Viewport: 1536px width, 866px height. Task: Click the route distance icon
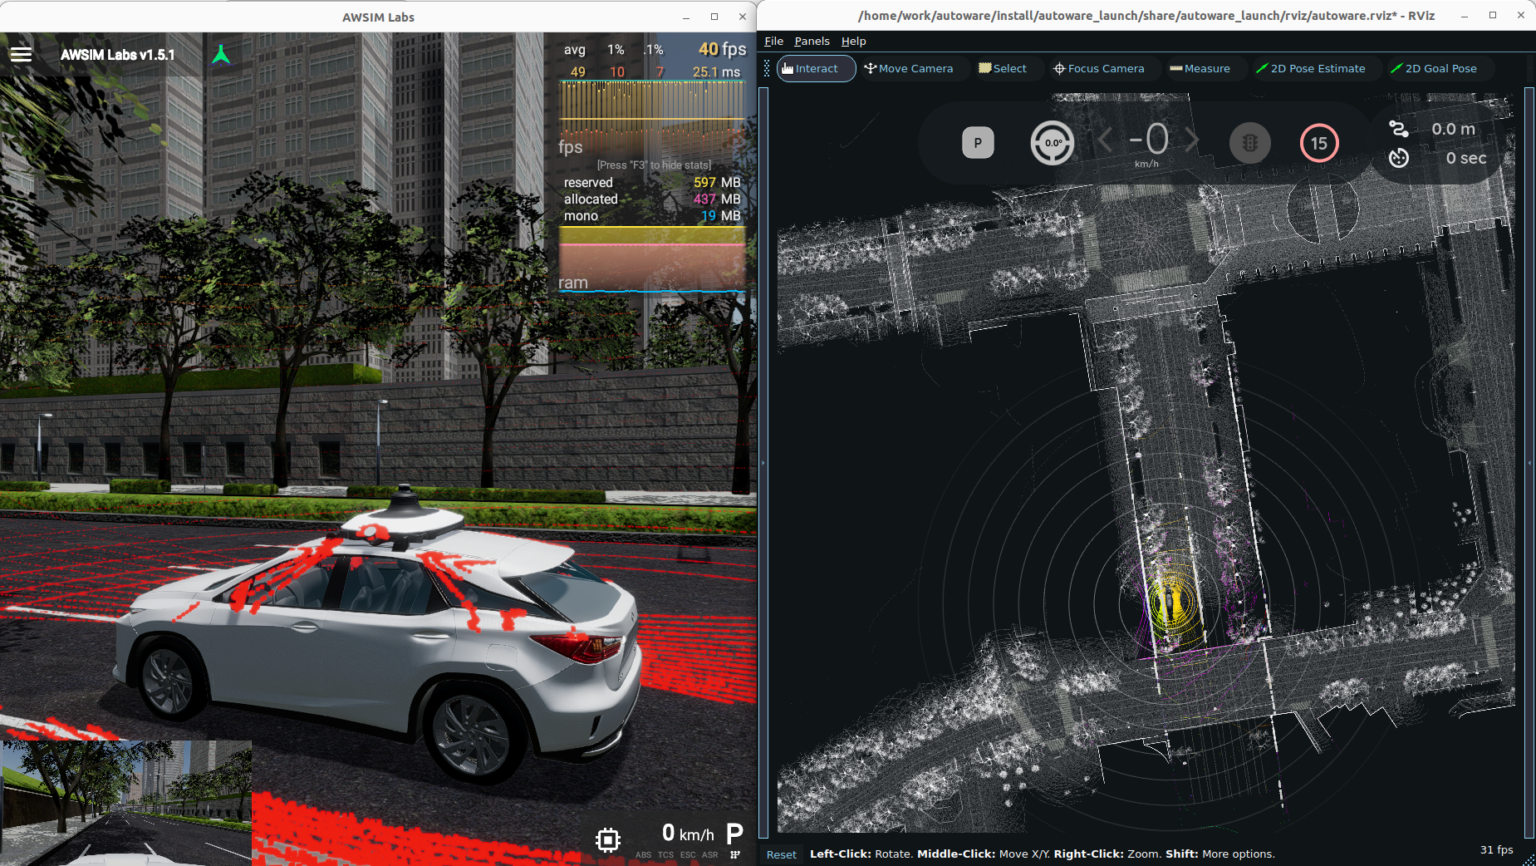[x=1398, y=128]
